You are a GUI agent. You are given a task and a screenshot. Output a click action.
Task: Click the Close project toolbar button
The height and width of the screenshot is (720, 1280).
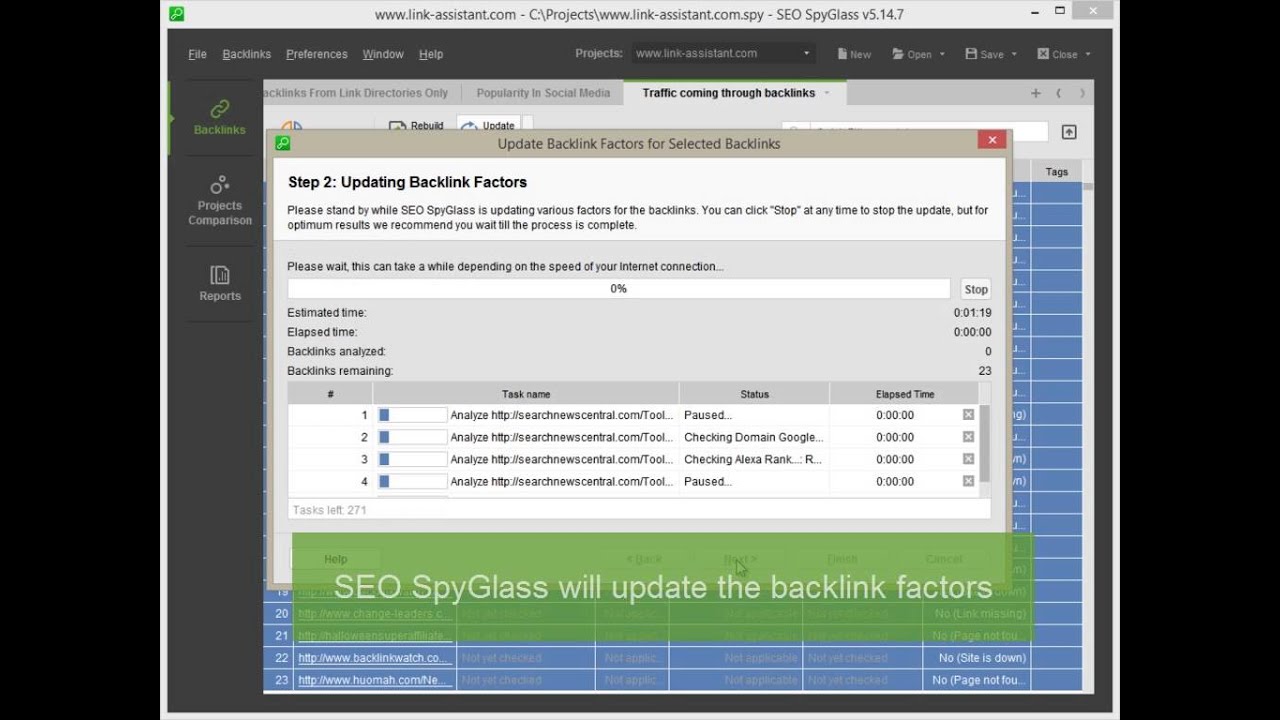coord(1057,54)
